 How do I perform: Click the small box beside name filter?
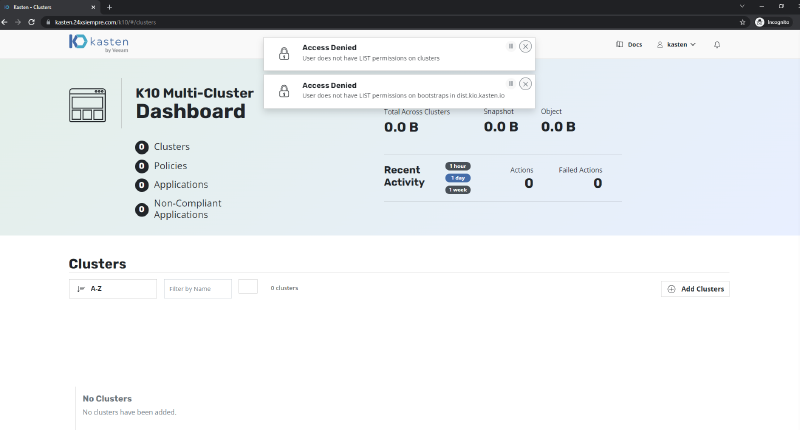coord(248,286)
